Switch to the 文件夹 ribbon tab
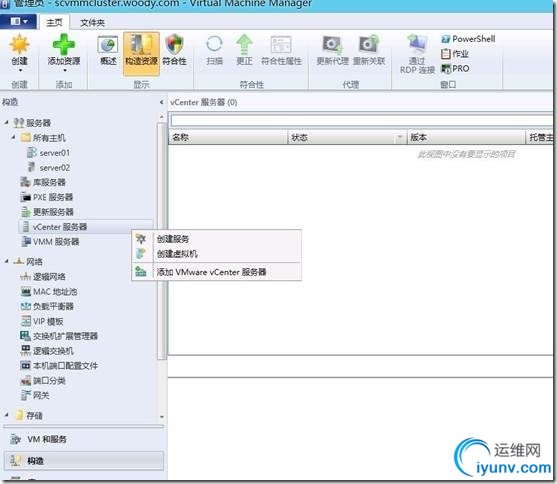Screen dimensions: 557x484 [x=92, y=23]
